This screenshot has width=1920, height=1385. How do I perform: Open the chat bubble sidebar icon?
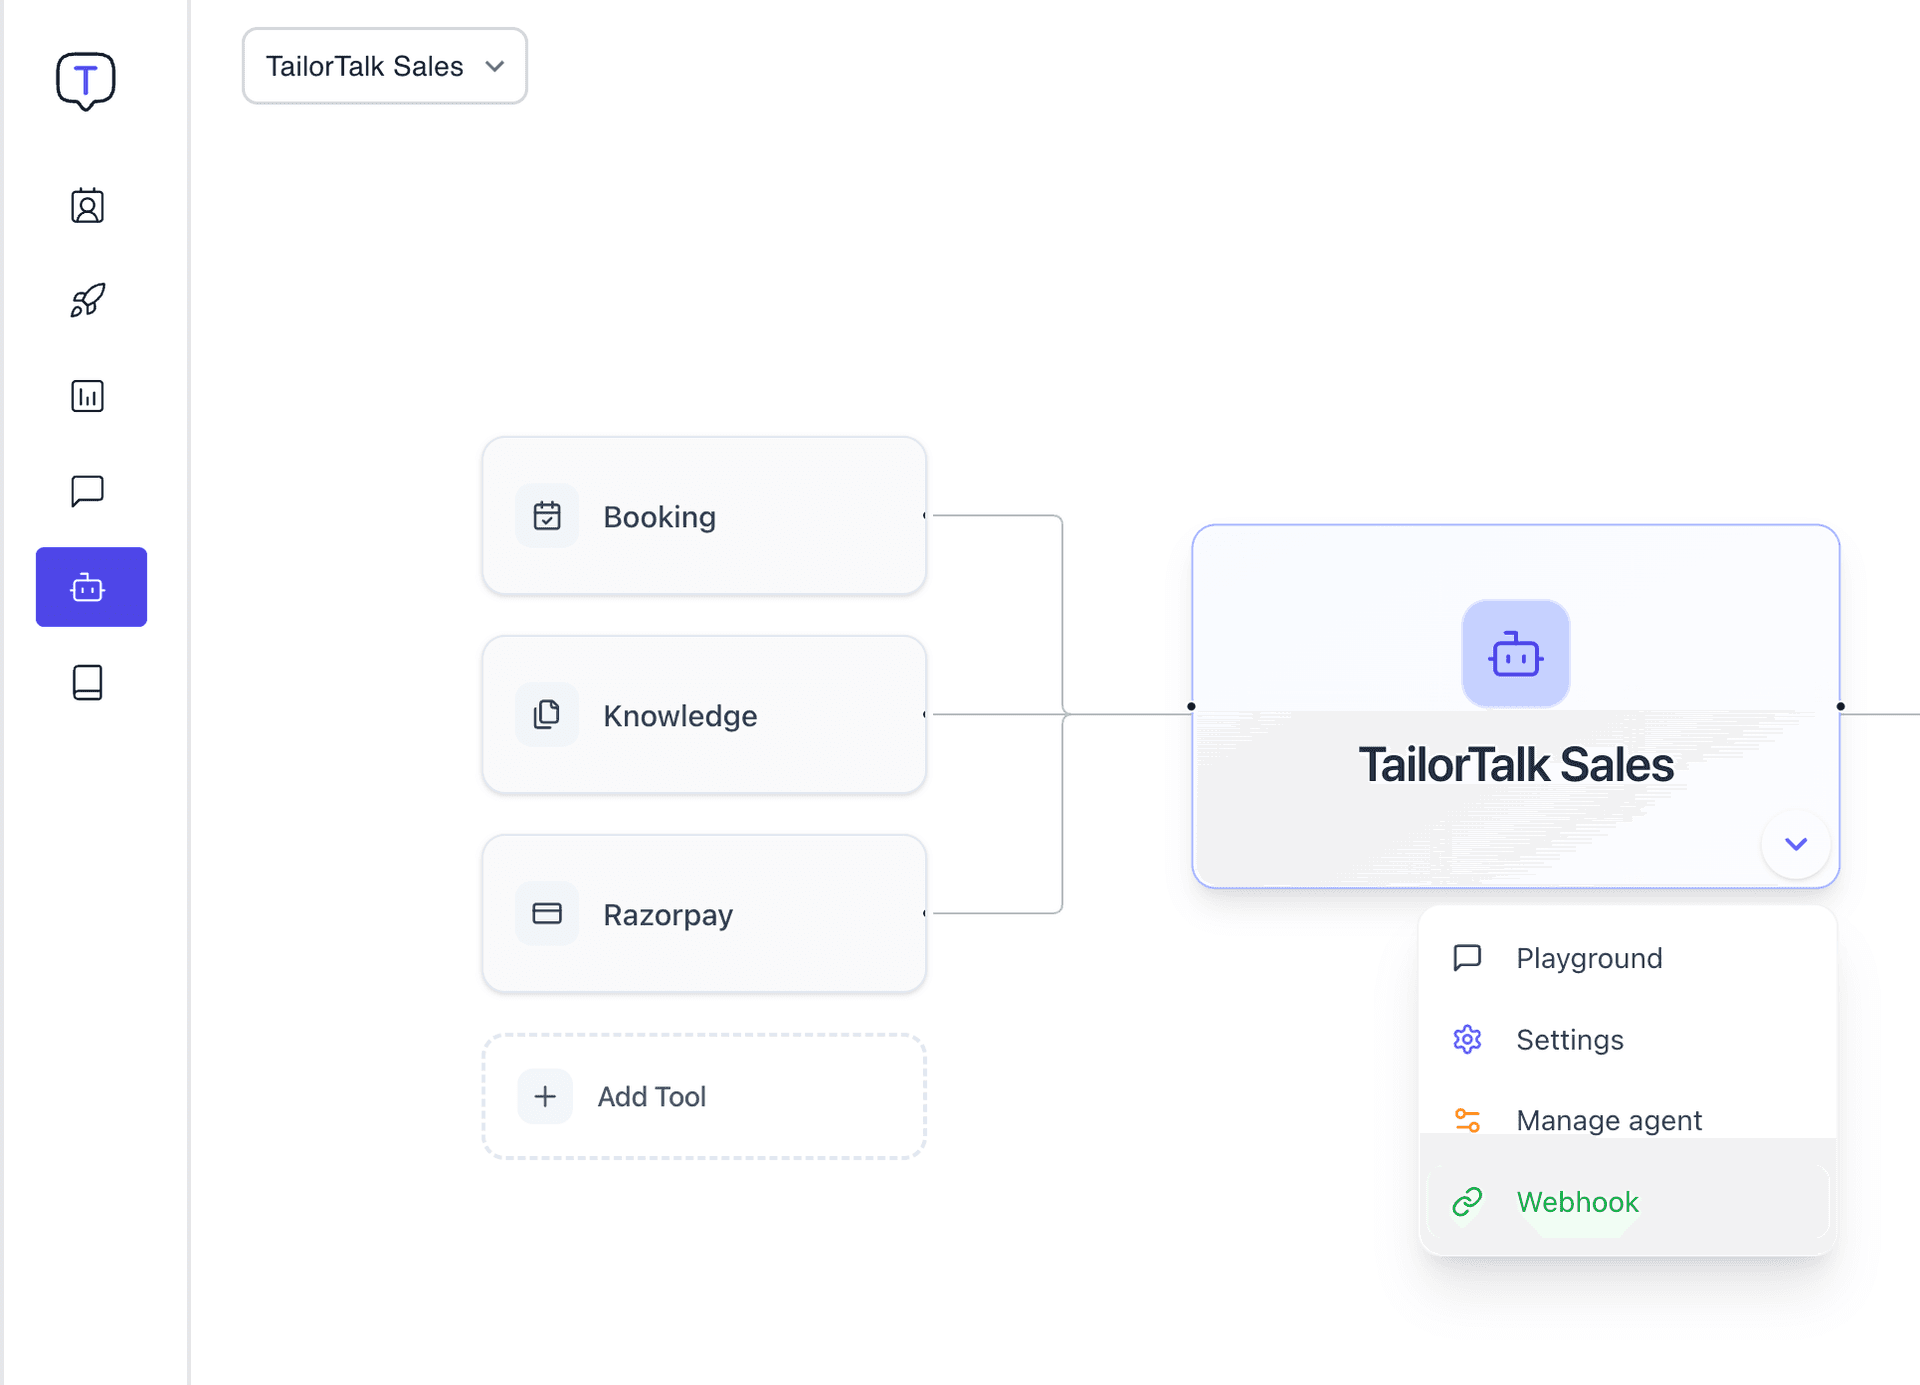[x=88, y=491]
